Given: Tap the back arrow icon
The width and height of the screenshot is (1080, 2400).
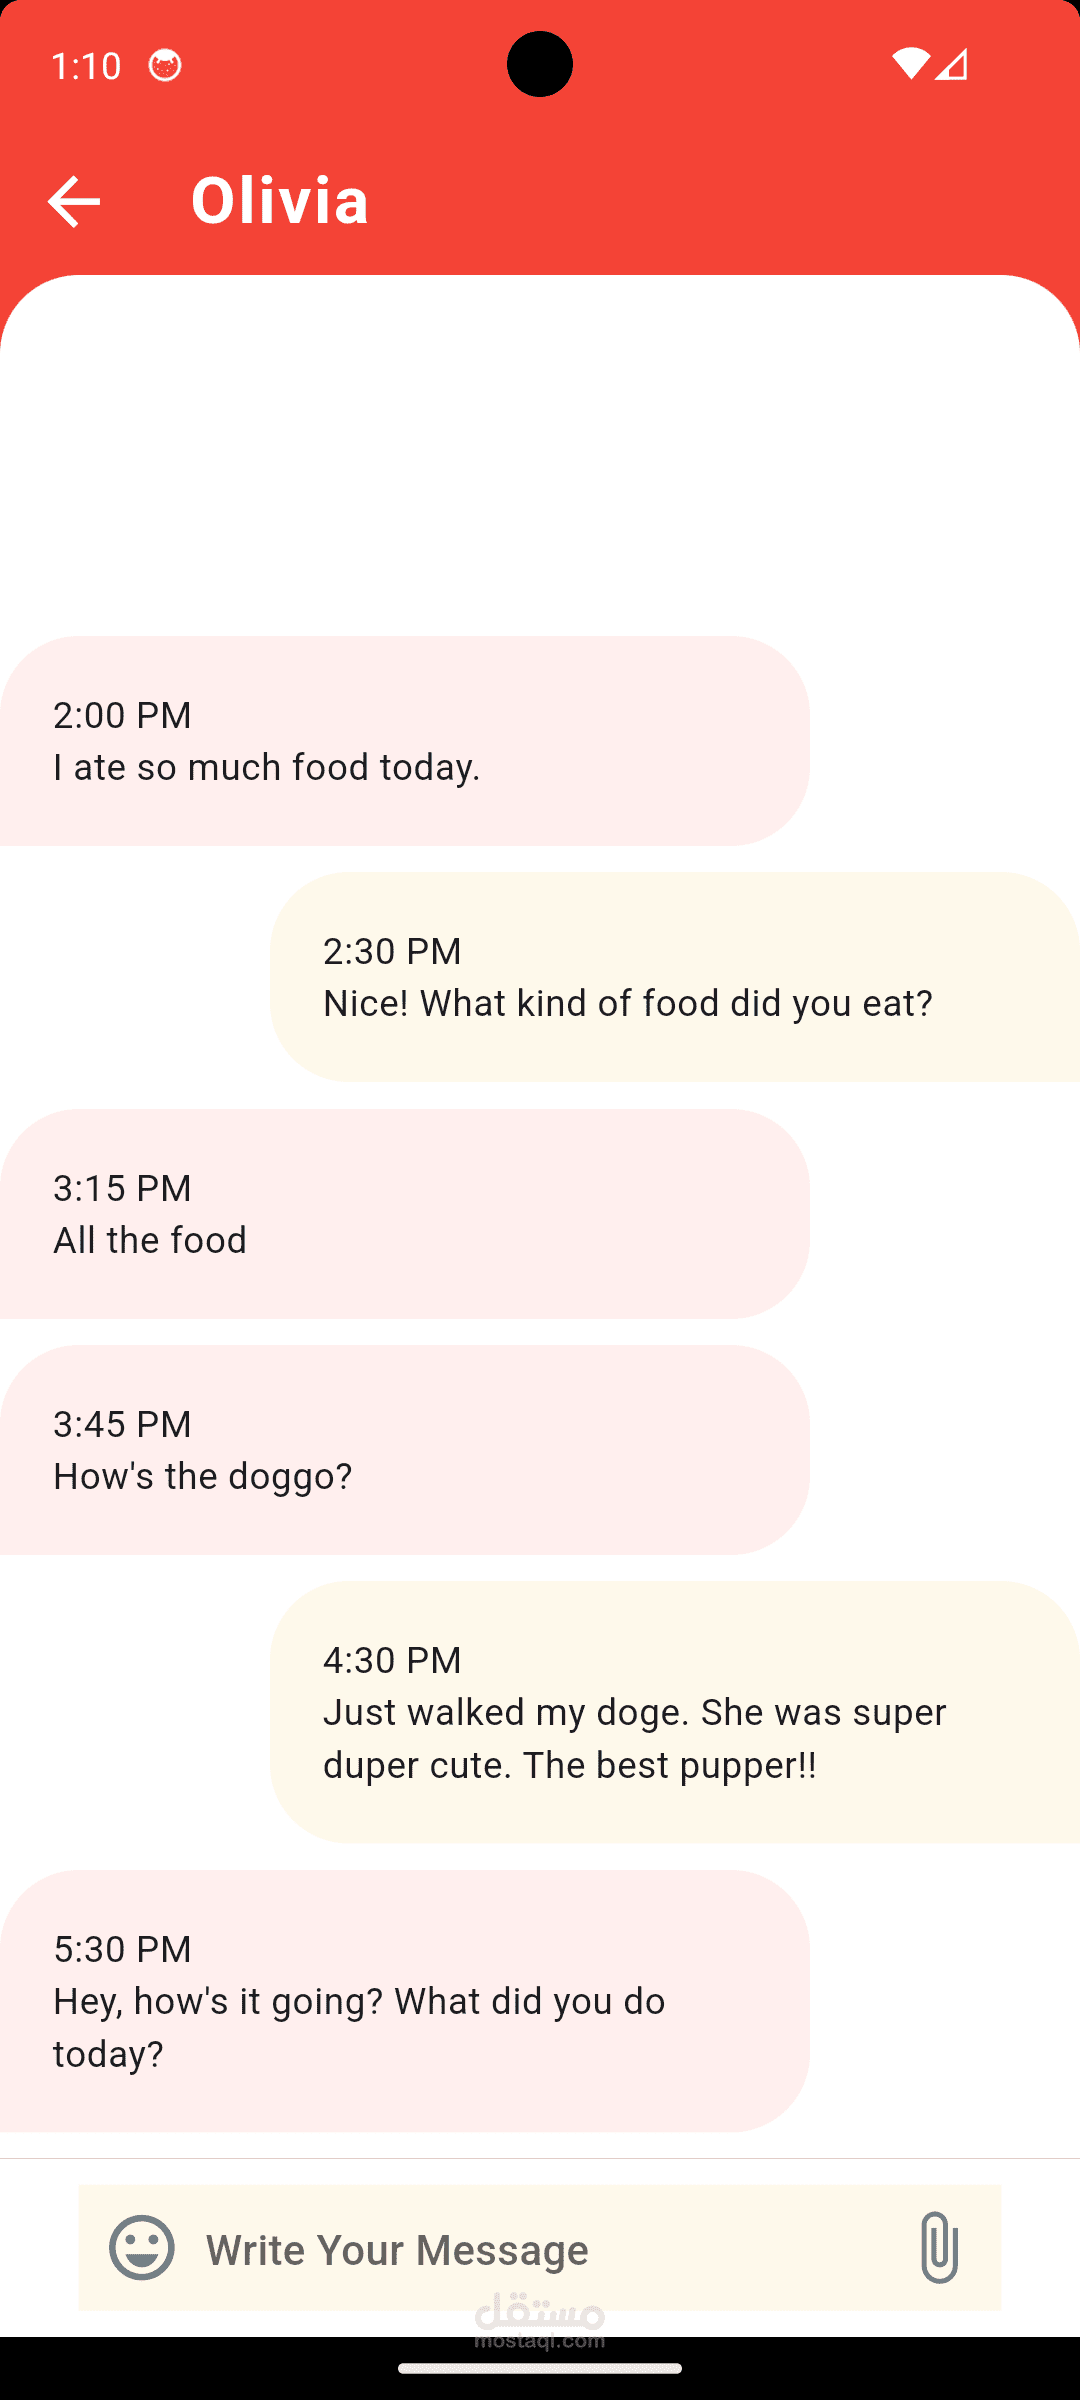Looking at the screenshot, I should point(74,202).
